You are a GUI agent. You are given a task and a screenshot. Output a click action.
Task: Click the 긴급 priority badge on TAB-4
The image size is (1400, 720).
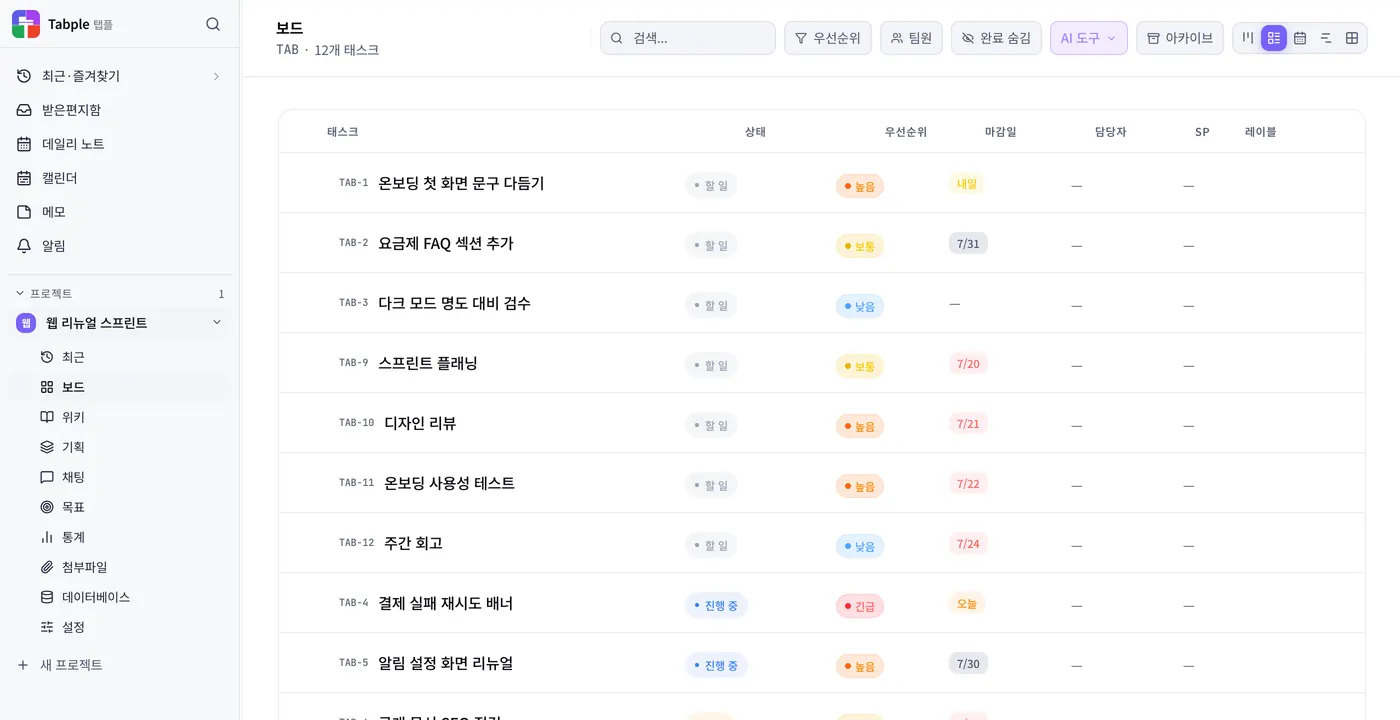[x=860, y=606]
